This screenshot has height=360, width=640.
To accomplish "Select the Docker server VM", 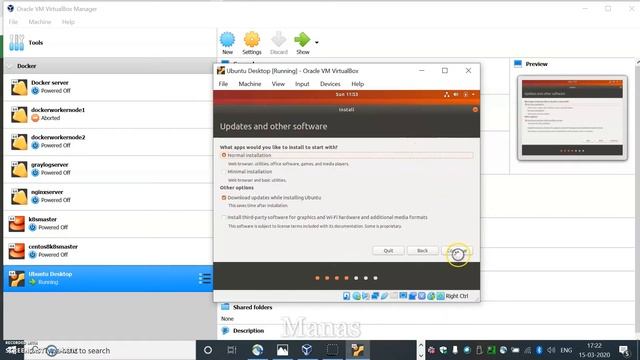I will 109,87.
